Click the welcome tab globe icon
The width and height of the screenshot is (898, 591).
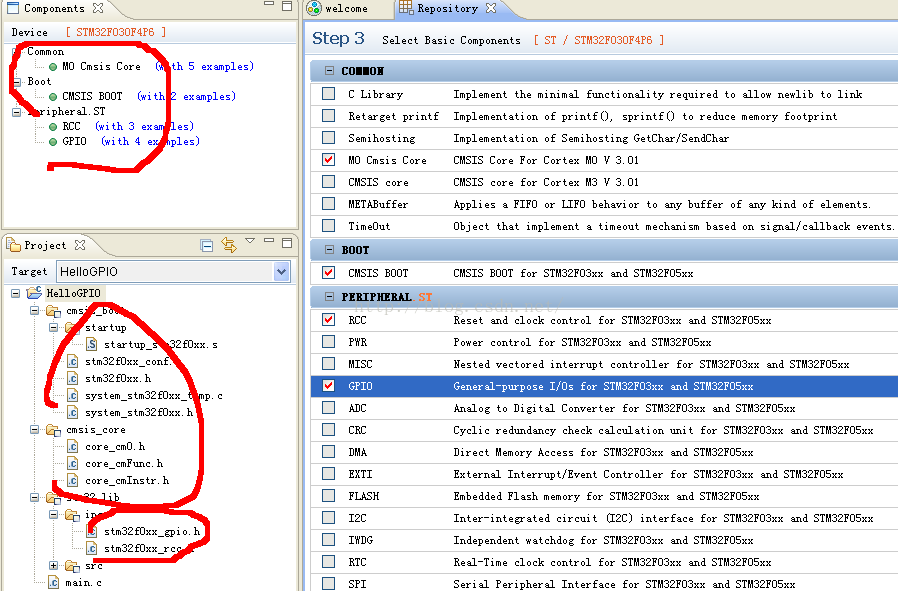pos(314,8)
